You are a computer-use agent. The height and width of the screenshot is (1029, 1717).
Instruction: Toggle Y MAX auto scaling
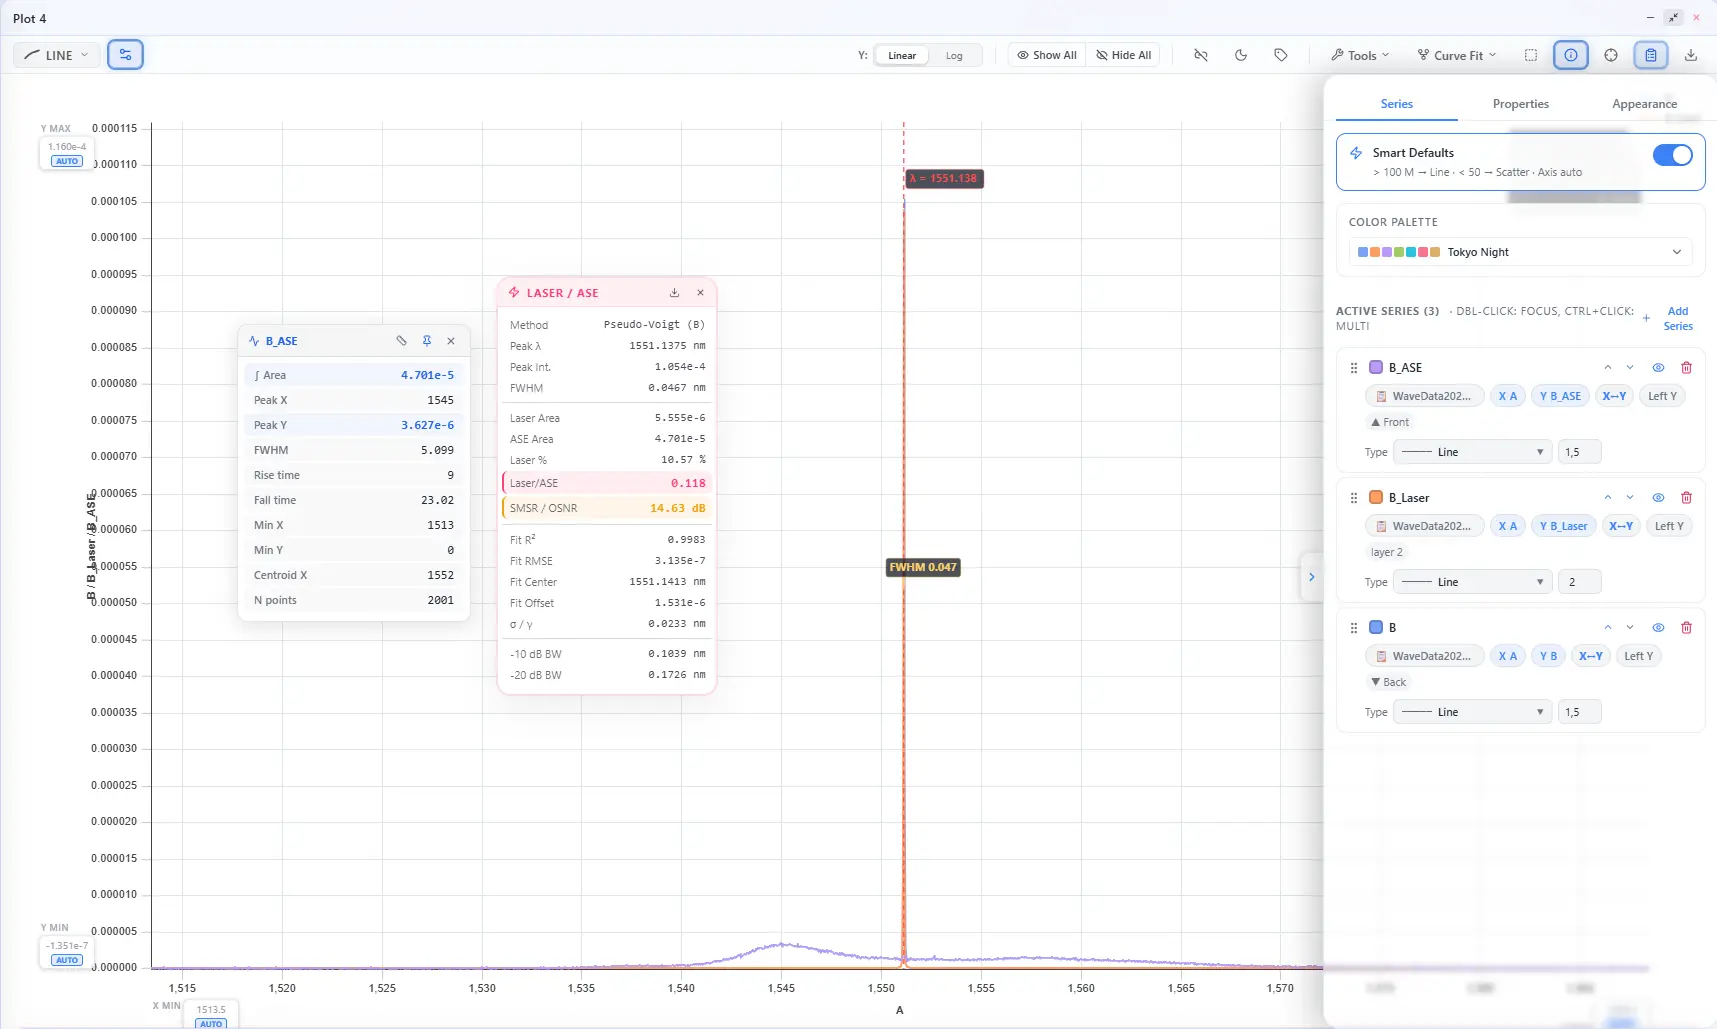pos(67,161)
